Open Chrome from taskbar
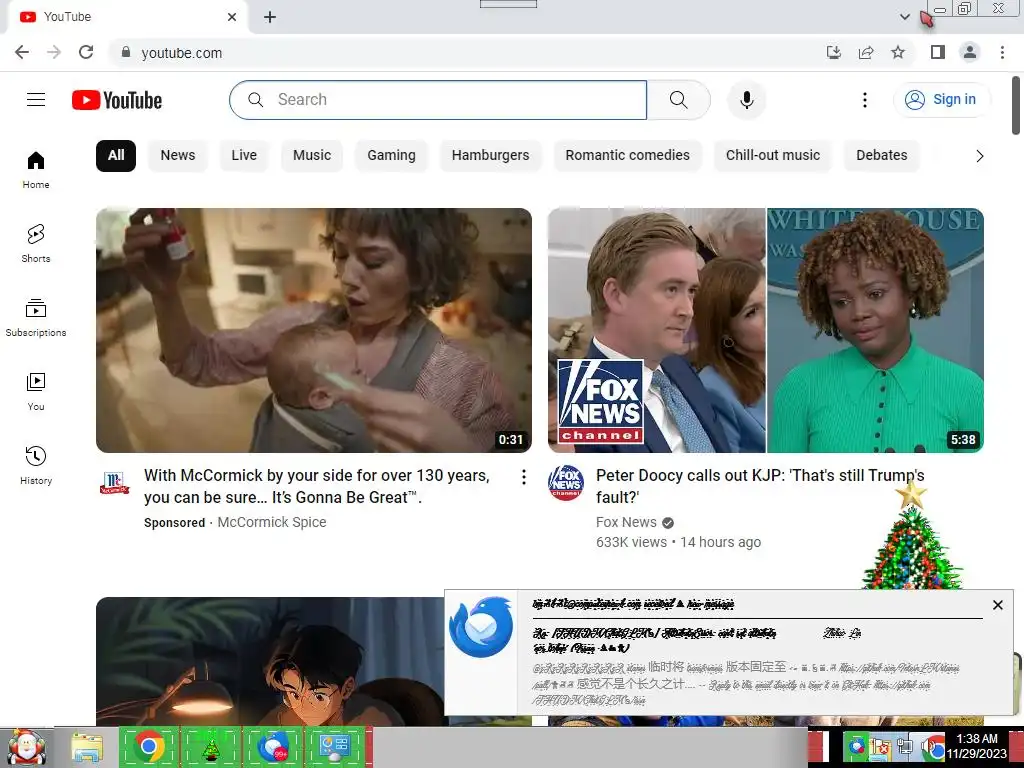Viewport: 1024px width, 768px height. tap(149, 746)
